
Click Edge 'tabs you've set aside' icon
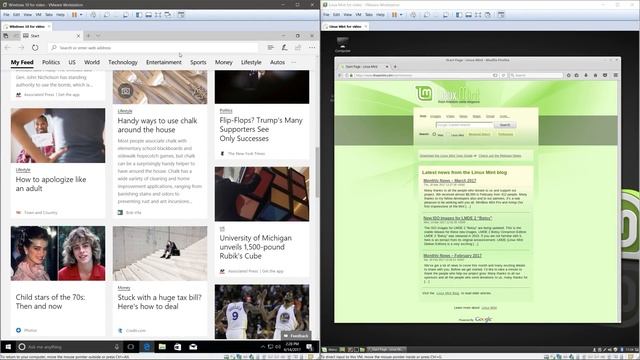pyautogui.click(x=6, y=36)
